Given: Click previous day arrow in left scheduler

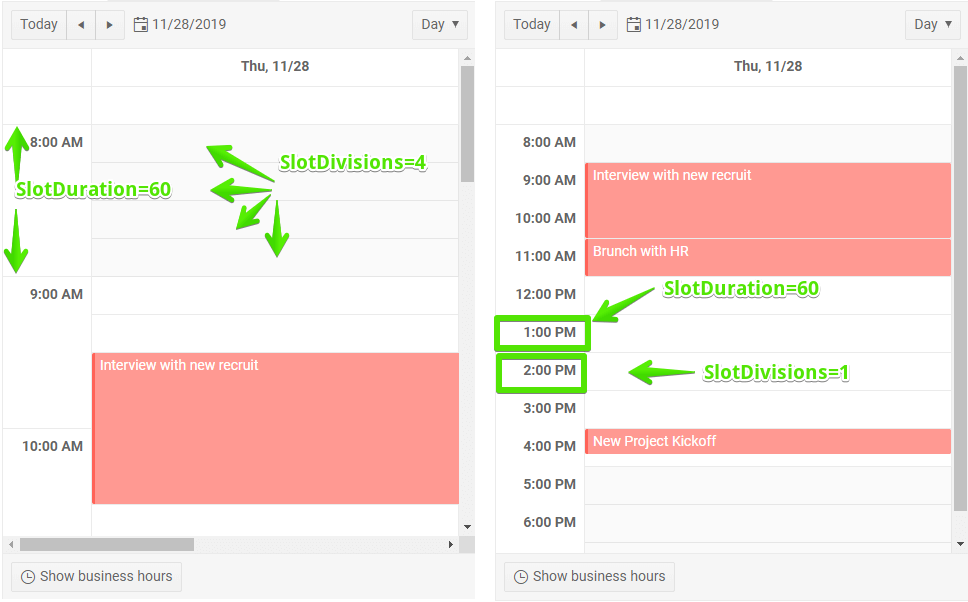Looking at the screenshot, I should click(81, 25).
